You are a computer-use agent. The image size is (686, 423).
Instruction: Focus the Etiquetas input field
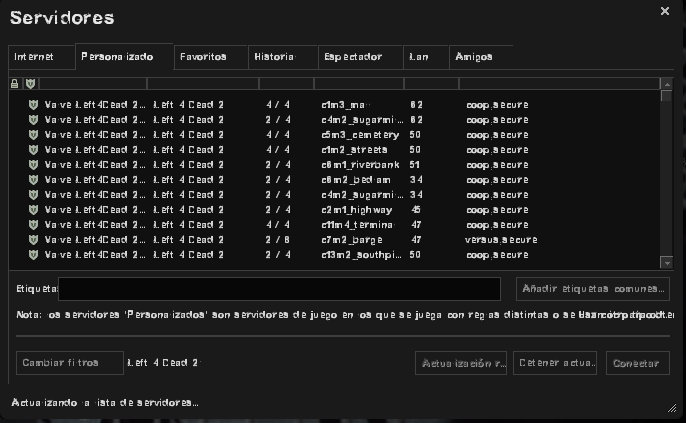pos(279,289)
